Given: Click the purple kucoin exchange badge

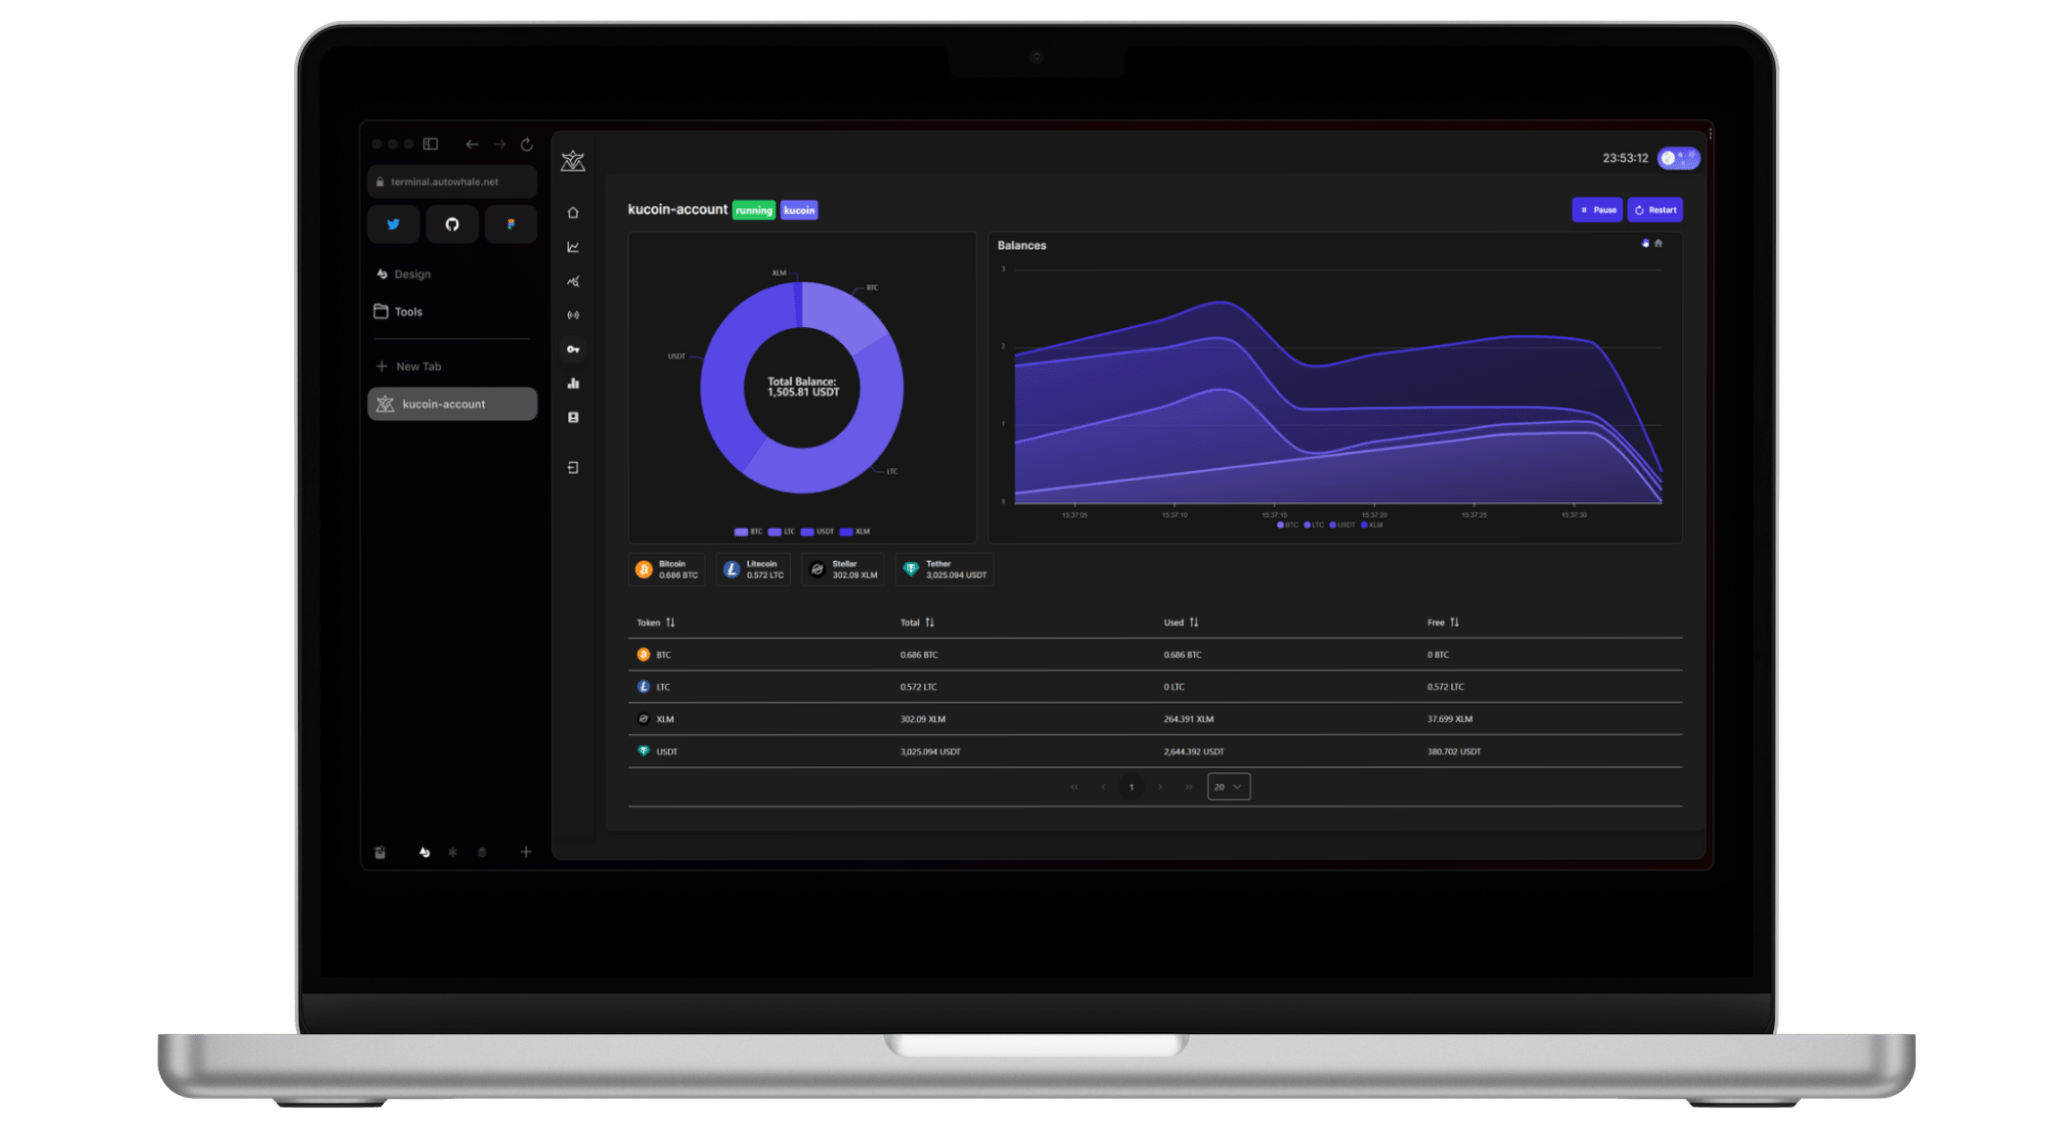Looking at the screenshot, I should (799, 210).
